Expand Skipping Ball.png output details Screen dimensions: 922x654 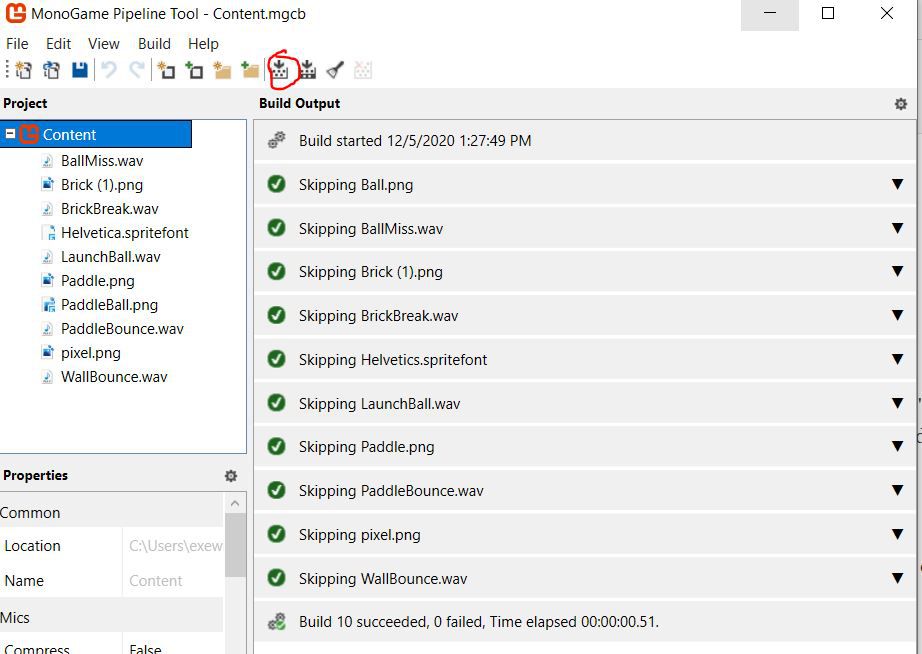click(897, 185)
